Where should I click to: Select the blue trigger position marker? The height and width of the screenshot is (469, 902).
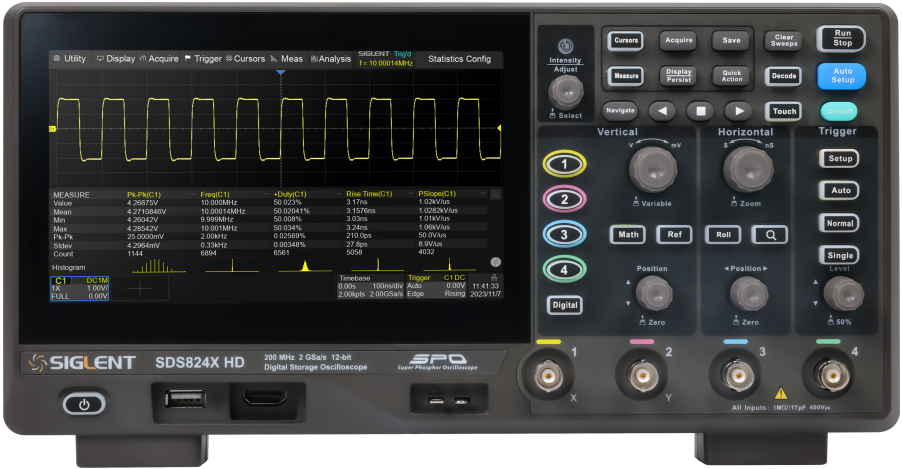click(281, 73)
